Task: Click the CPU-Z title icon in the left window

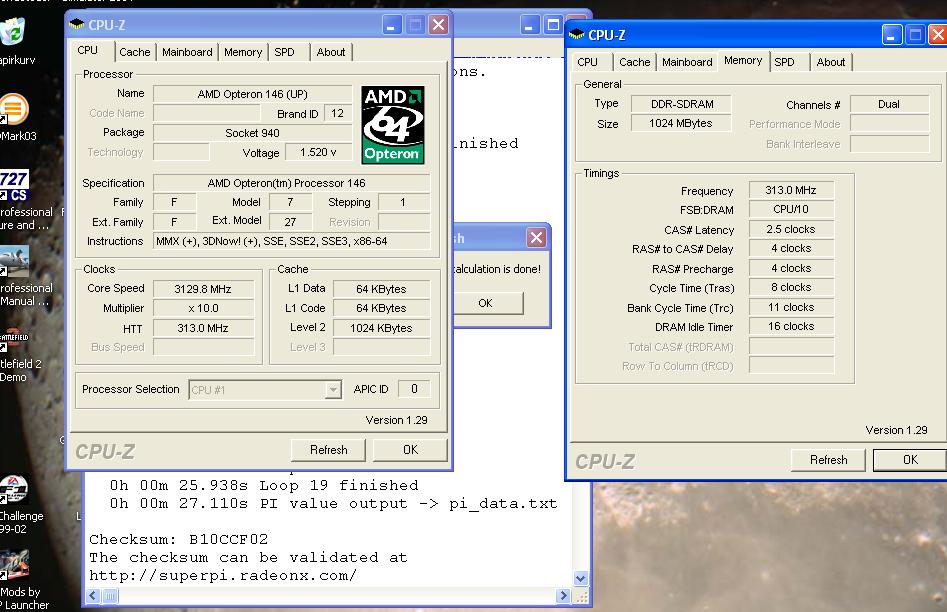Action: click(77, 24)
